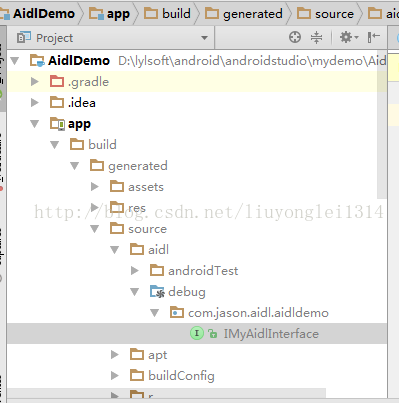399x403 pixels.
Task: Click the AidlDemo project path text
Action: point(252,61)
